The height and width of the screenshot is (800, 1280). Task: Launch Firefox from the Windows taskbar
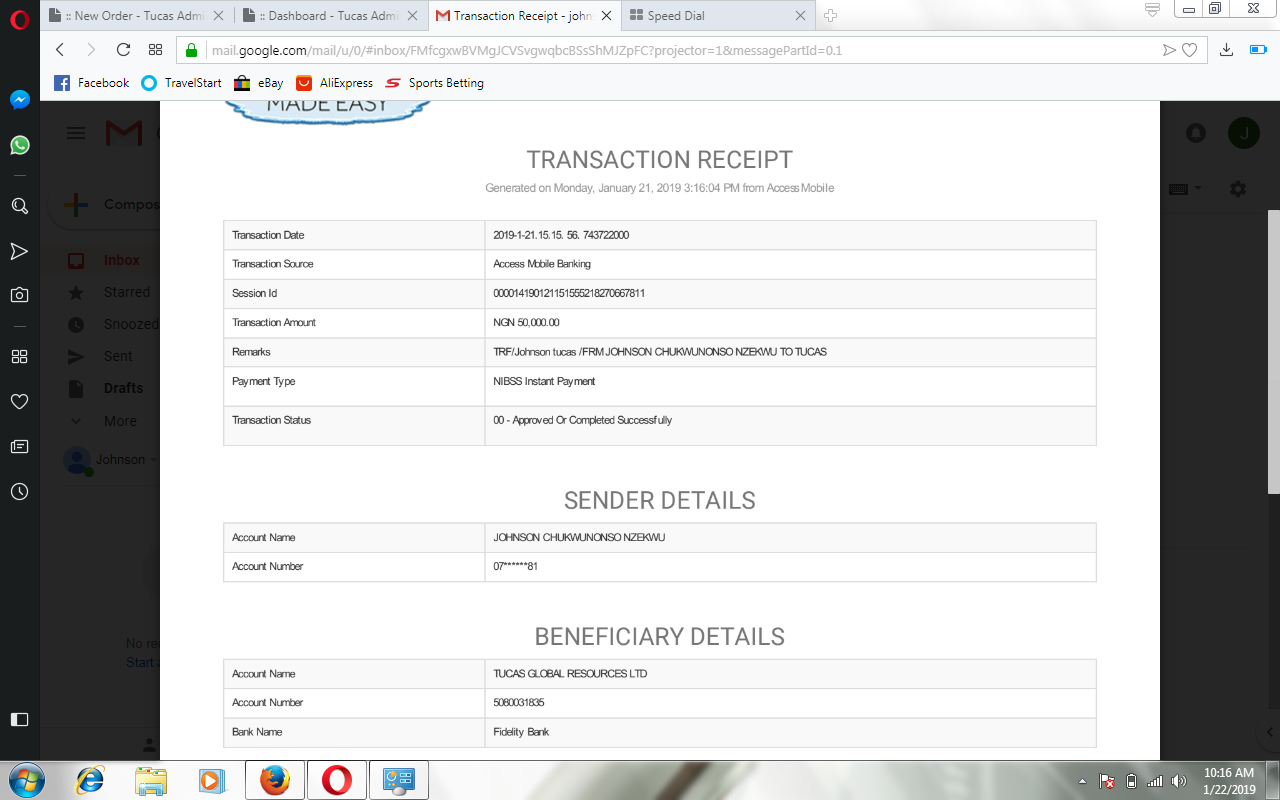274,780
